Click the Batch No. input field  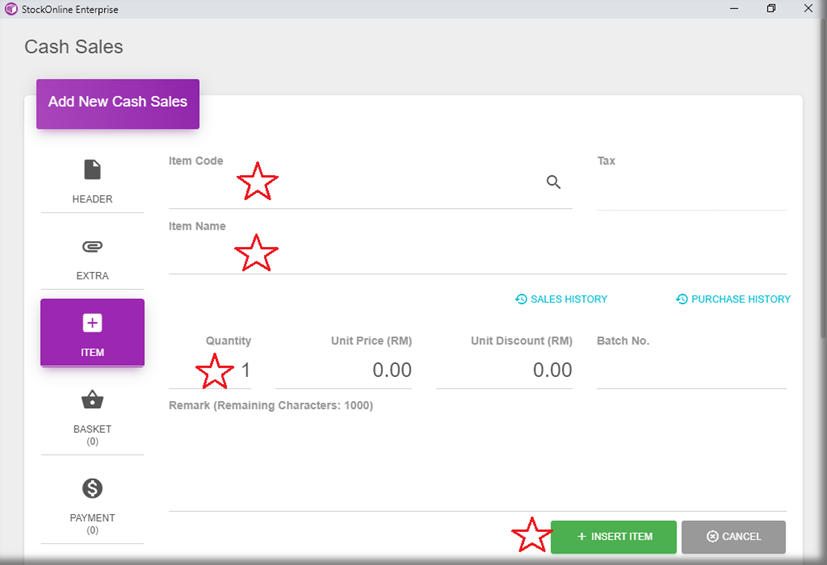pos(691,371)
